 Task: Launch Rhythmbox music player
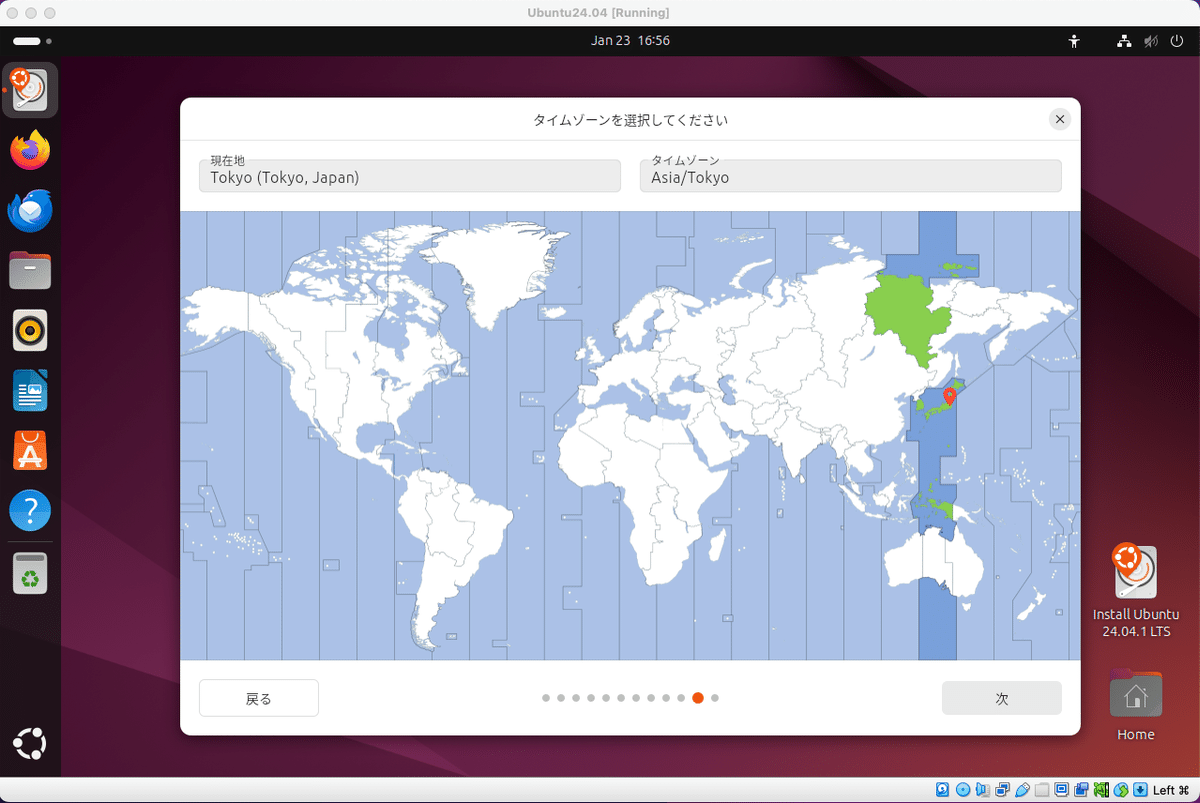coord(31,330)
